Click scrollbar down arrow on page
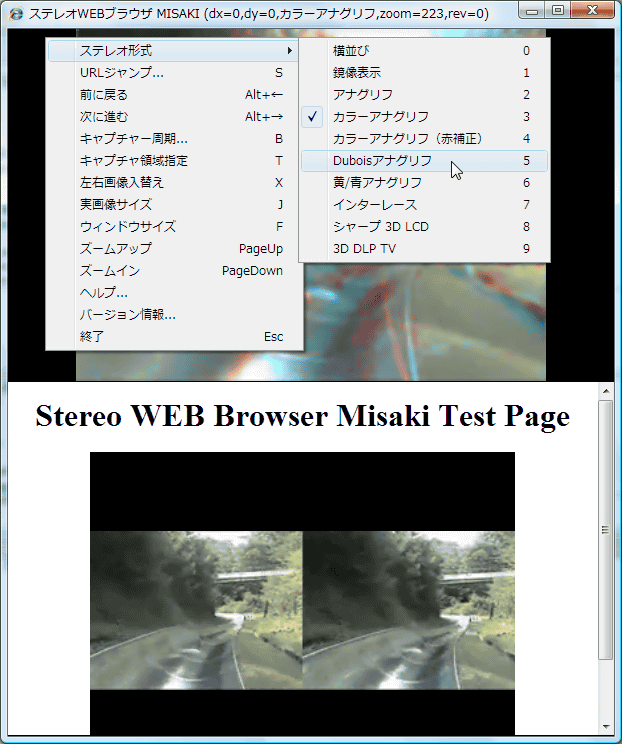The width and height of the screenshot is (622, 744). [x=606, y=726]
